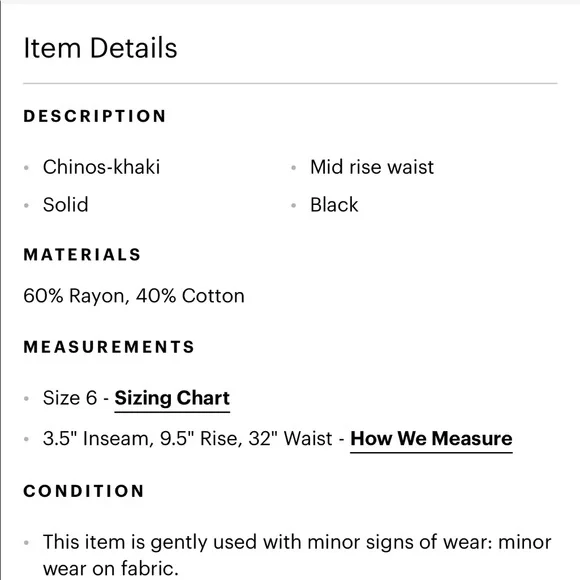Click the DESCRIPTION section header
Image resolution: width=580 pixels, height=580 pixels.
[x=95, y=116]
